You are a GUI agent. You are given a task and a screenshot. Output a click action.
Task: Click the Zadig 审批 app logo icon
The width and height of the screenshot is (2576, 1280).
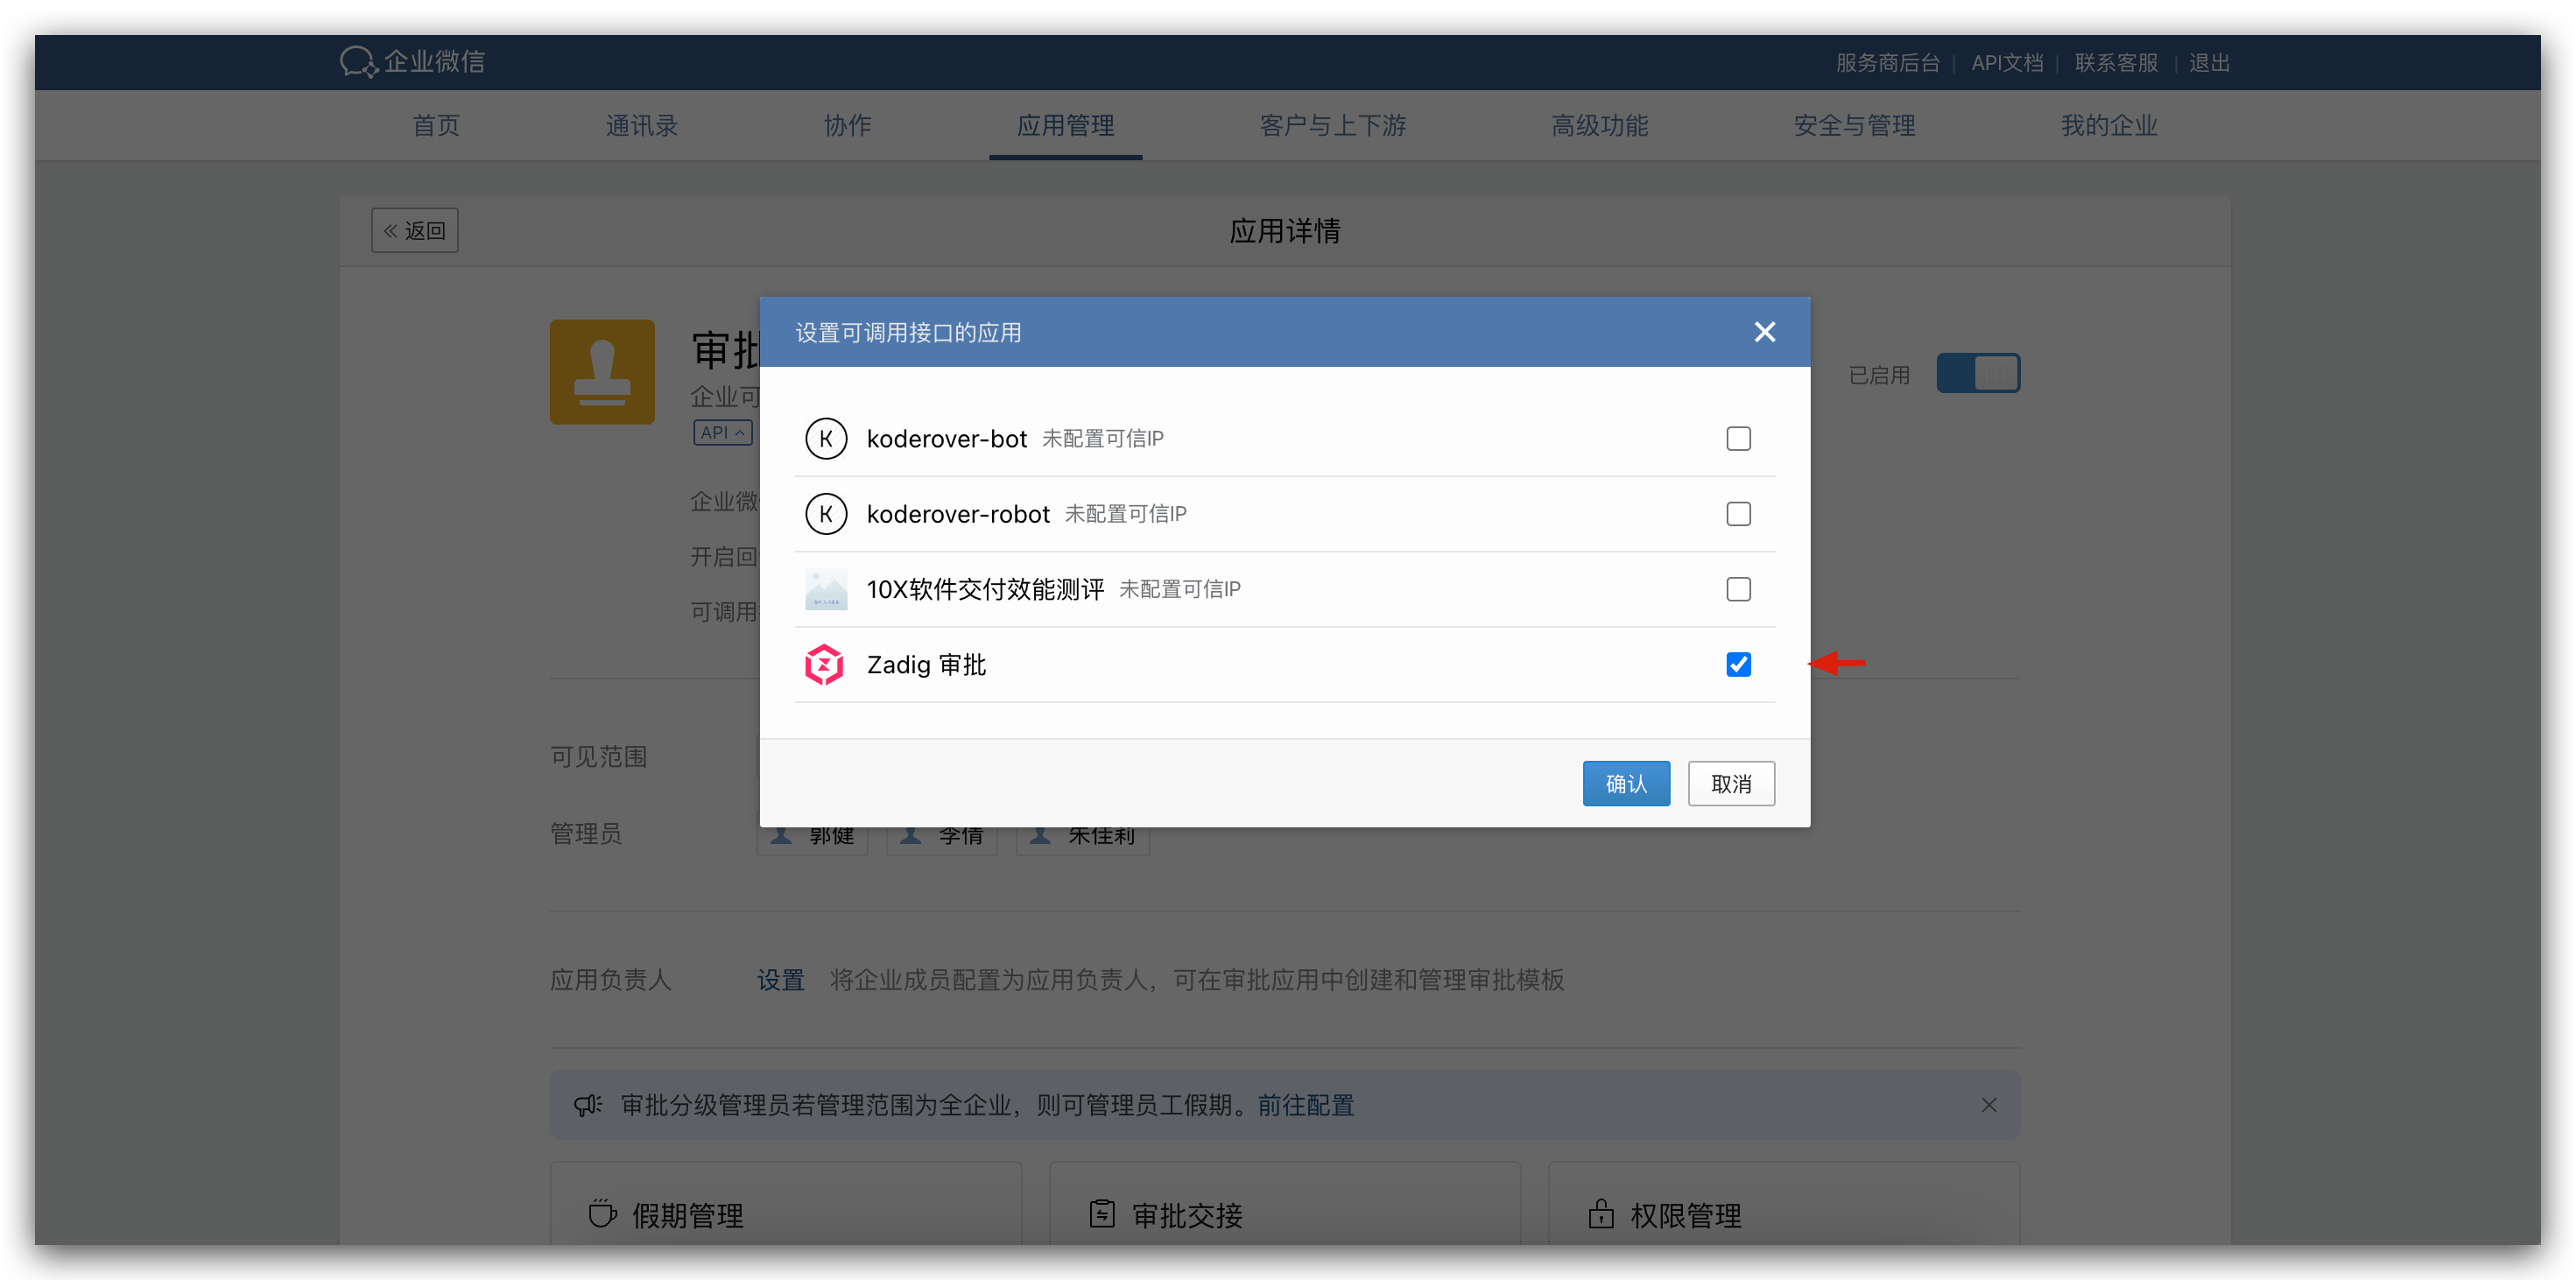click(825, 665)
